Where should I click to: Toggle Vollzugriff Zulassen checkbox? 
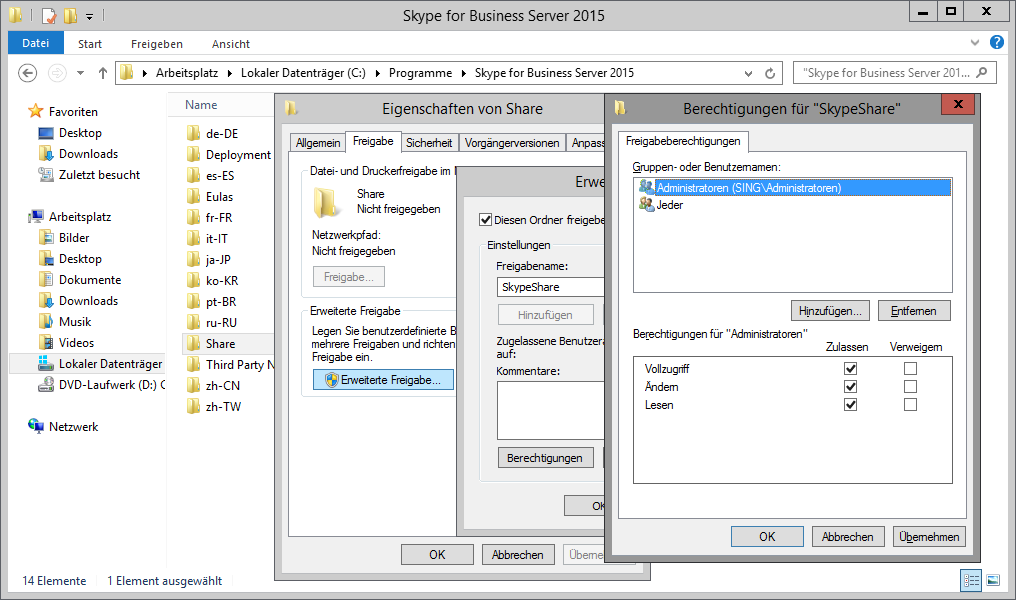click(851, 369)
